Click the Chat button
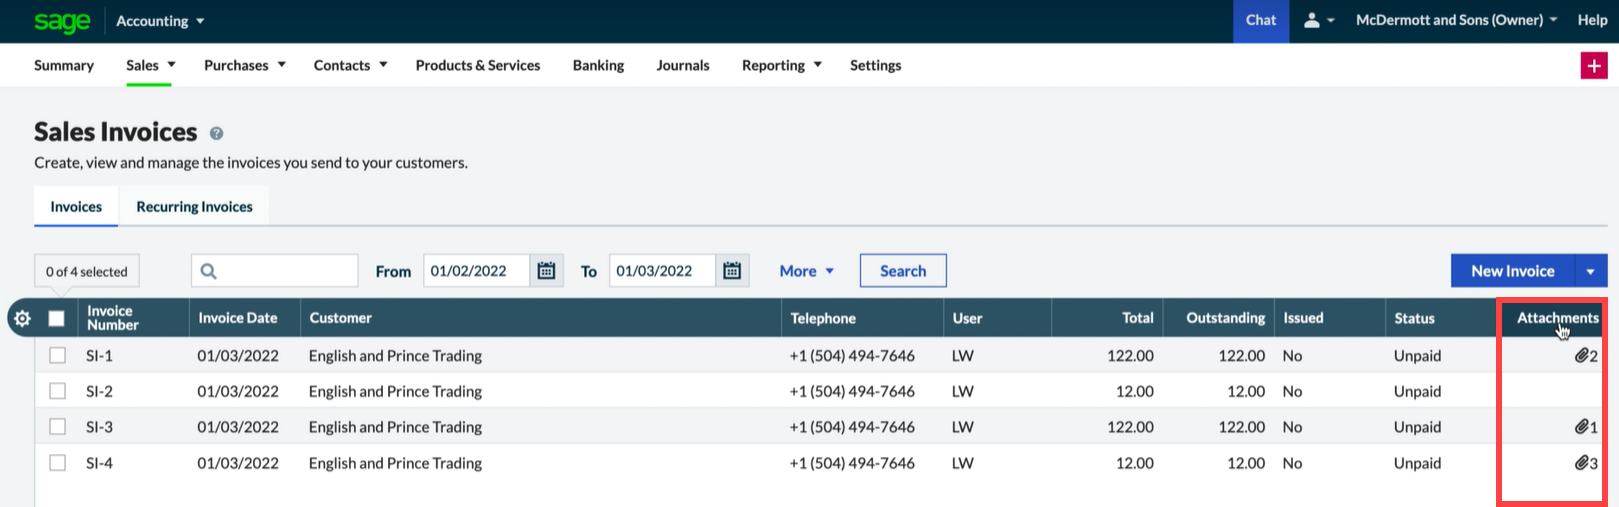The width and height of the screenshot is (1619, 507). click(1260, 21)
